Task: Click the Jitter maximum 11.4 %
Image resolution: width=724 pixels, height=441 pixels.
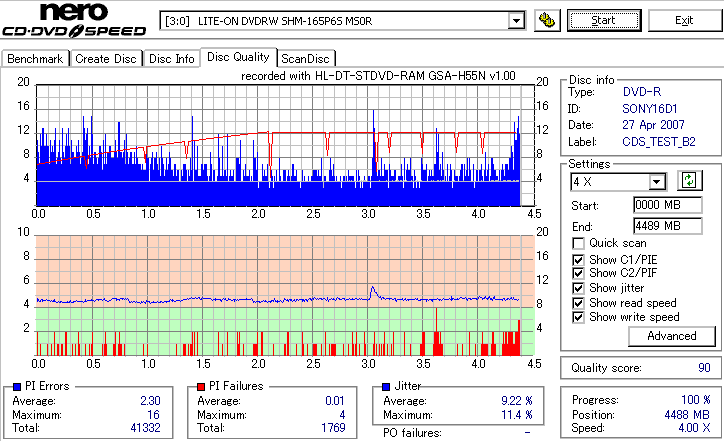Action: pos(517,415)
